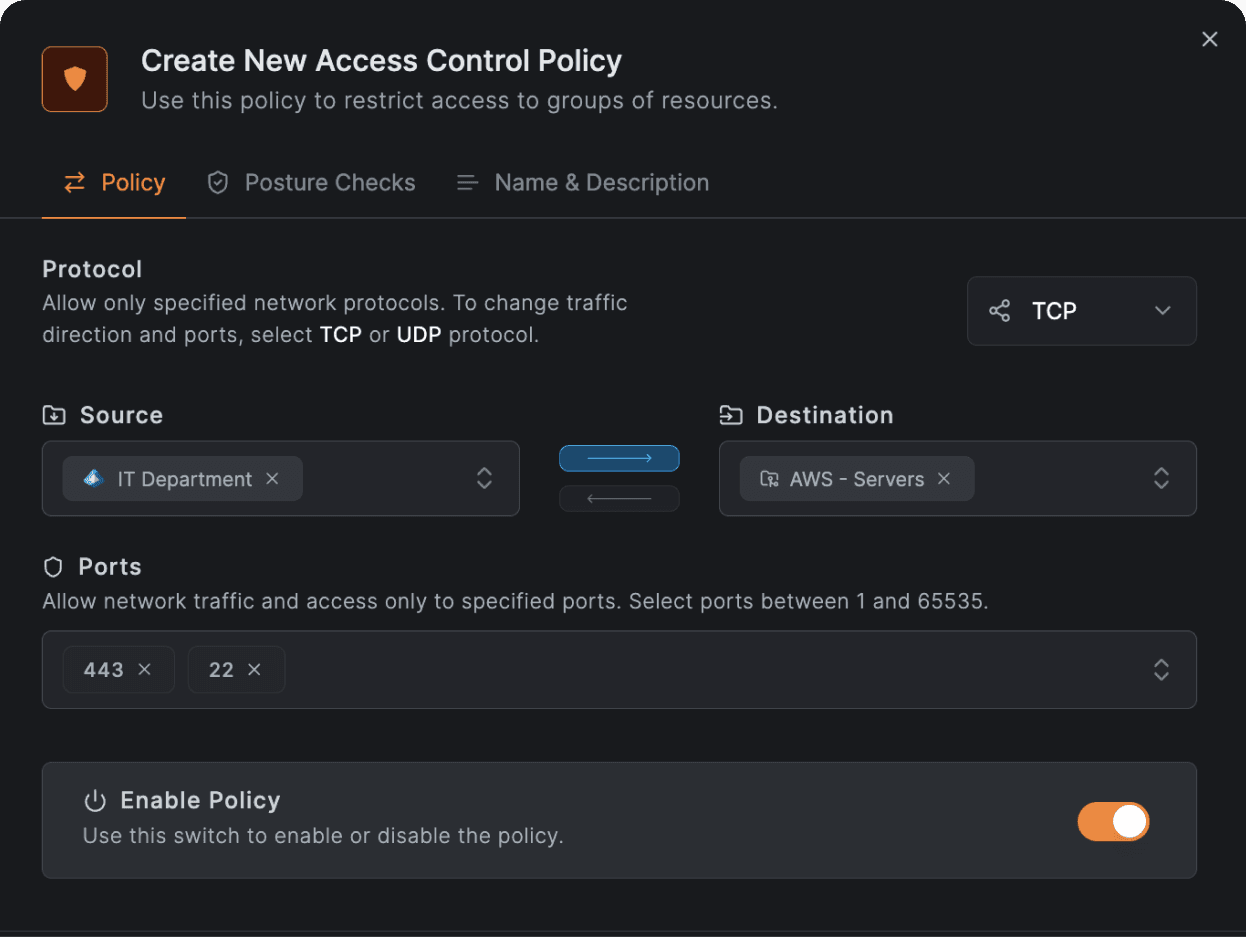
Task: Open the Ports selection dropdown
Action: pyautogui.click(x=1161, y=670)
